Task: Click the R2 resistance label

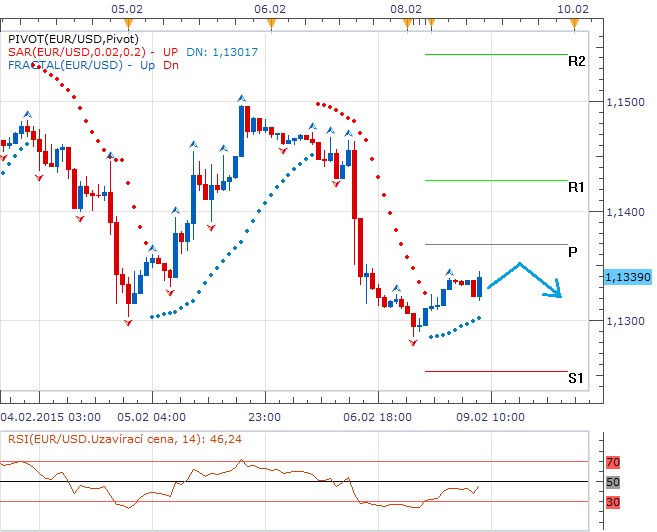Action: click(576, 62)
